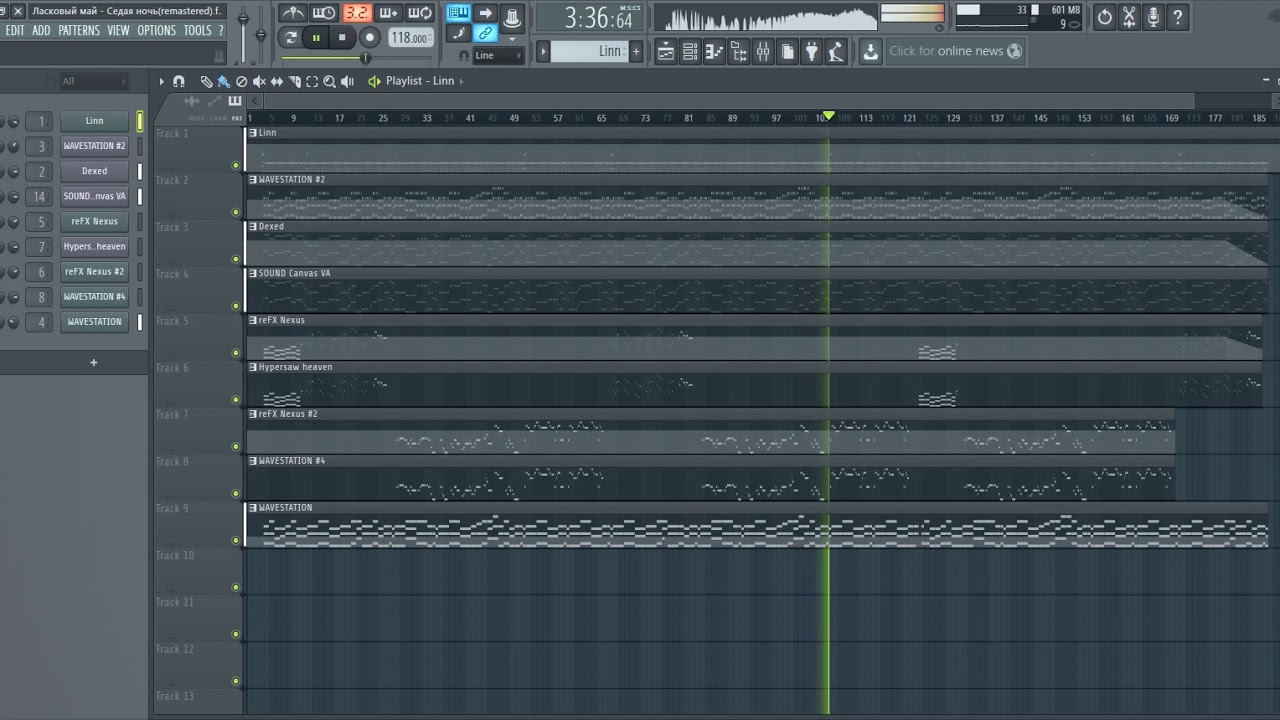Select the Slice tool in Playlist
The image size is (1280, 720).
294,81
